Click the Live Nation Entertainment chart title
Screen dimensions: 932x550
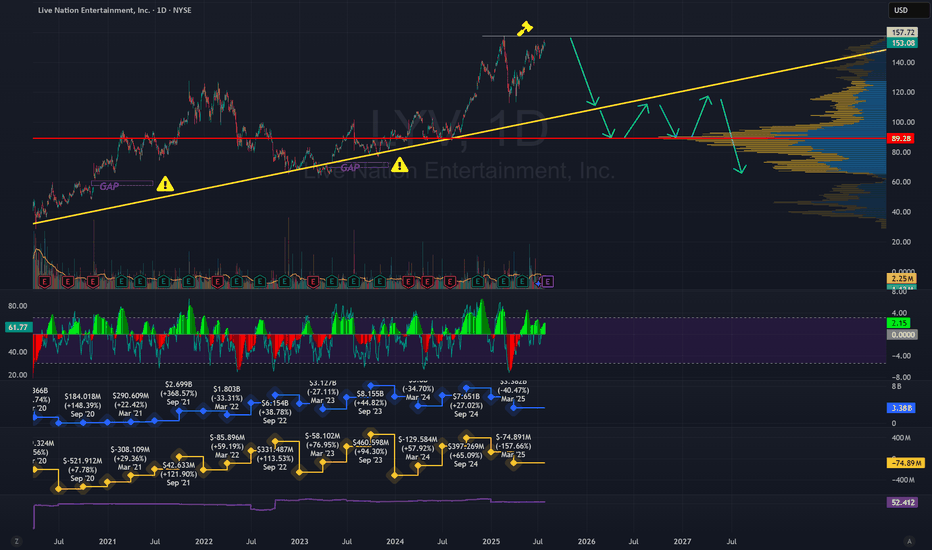coord(115,10)
